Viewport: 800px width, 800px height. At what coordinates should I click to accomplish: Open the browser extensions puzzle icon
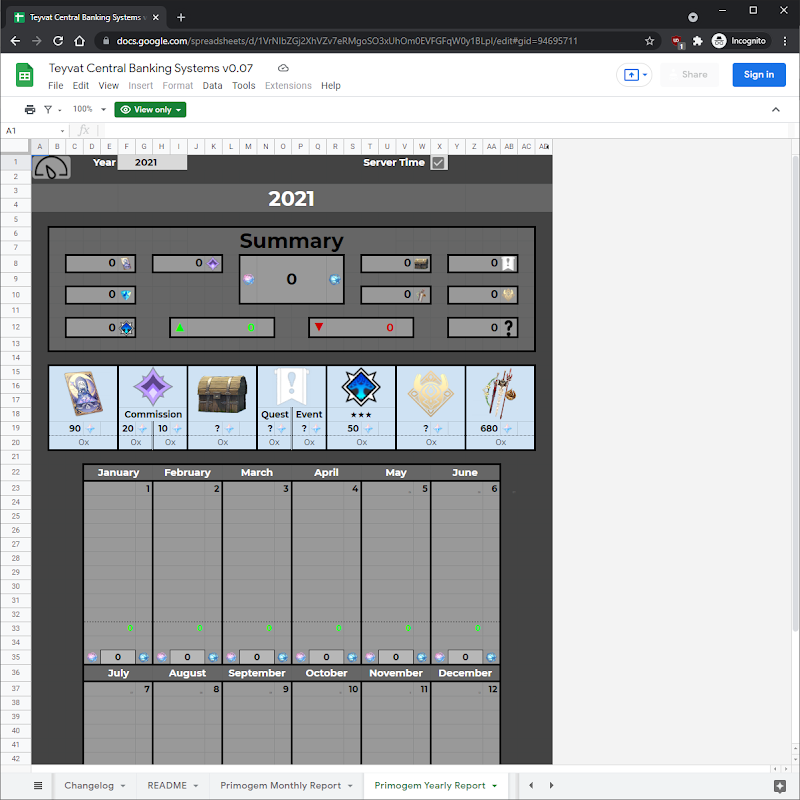tap(697, 41)
